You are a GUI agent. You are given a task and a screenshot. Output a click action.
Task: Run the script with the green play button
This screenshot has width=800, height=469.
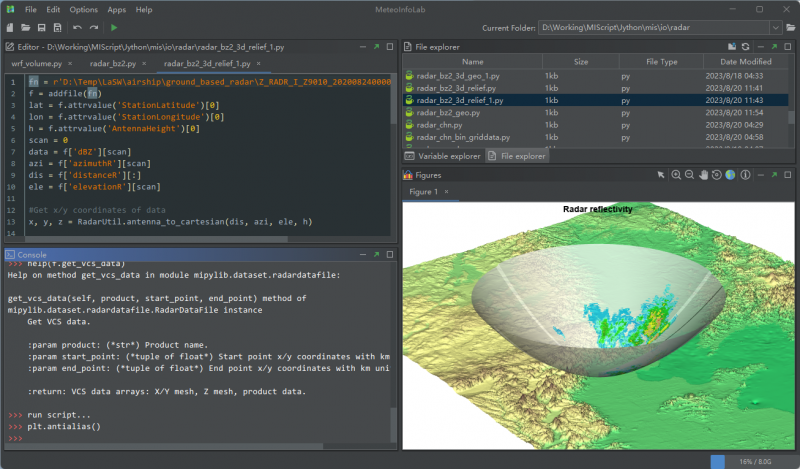point(114,27)
